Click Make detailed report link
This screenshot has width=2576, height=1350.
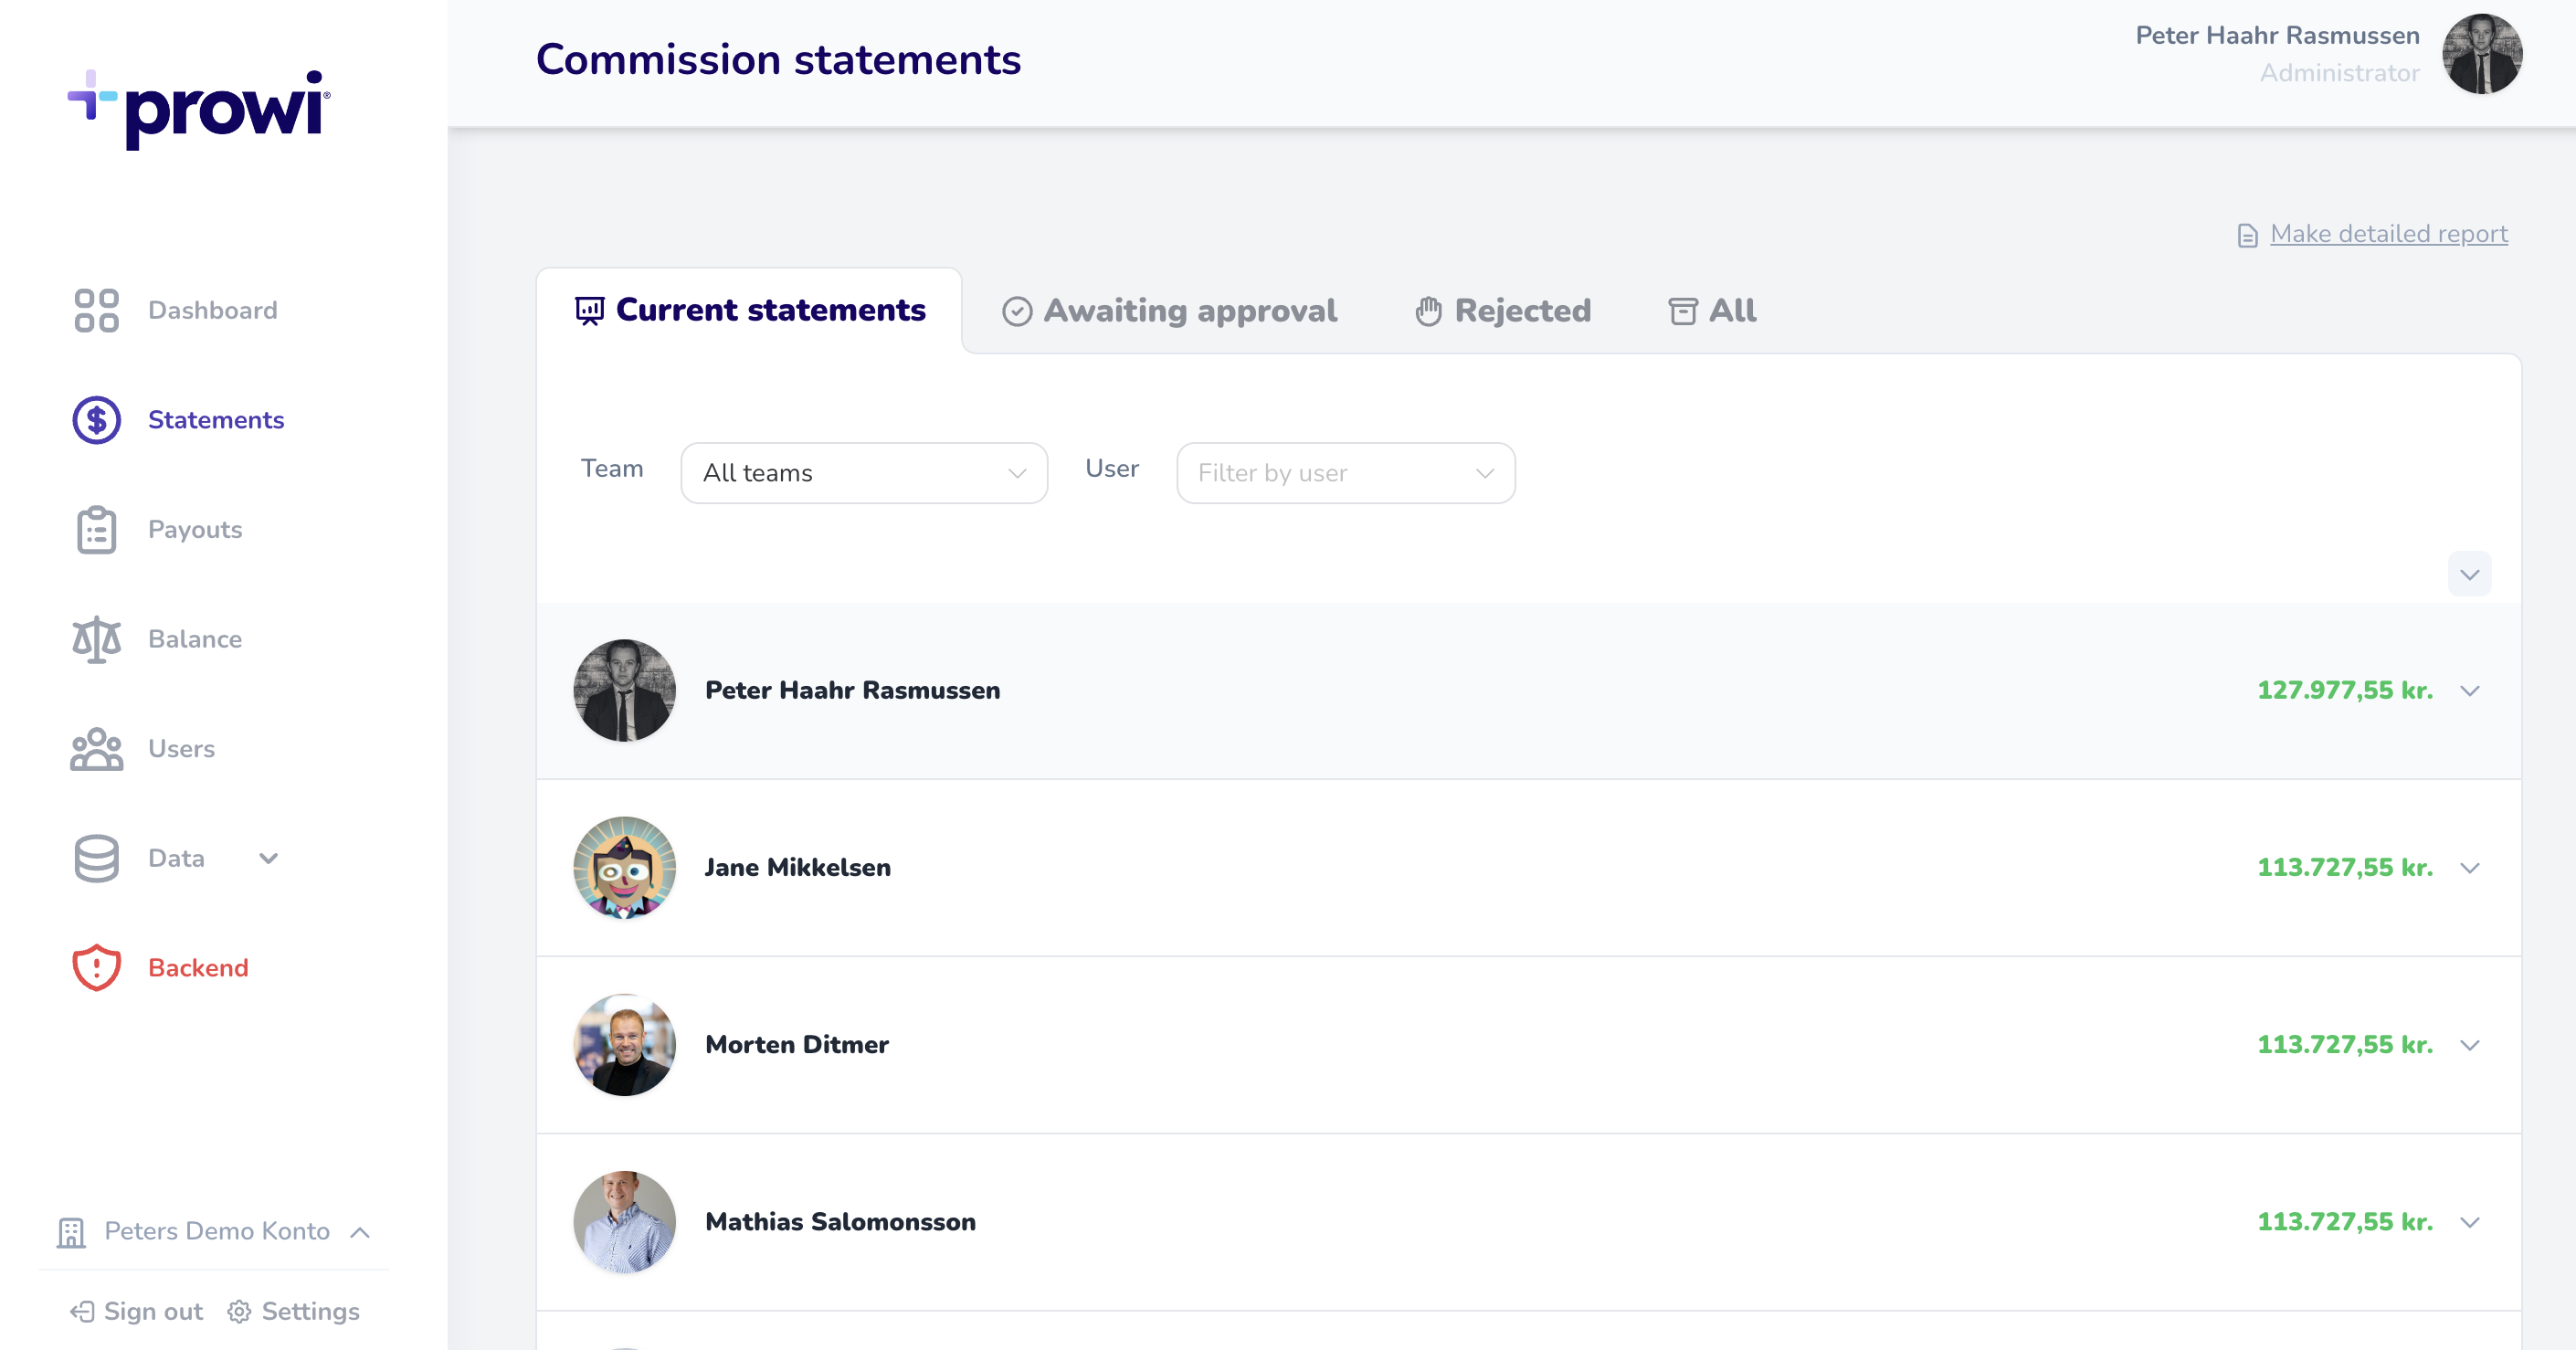coord(2388,234)
